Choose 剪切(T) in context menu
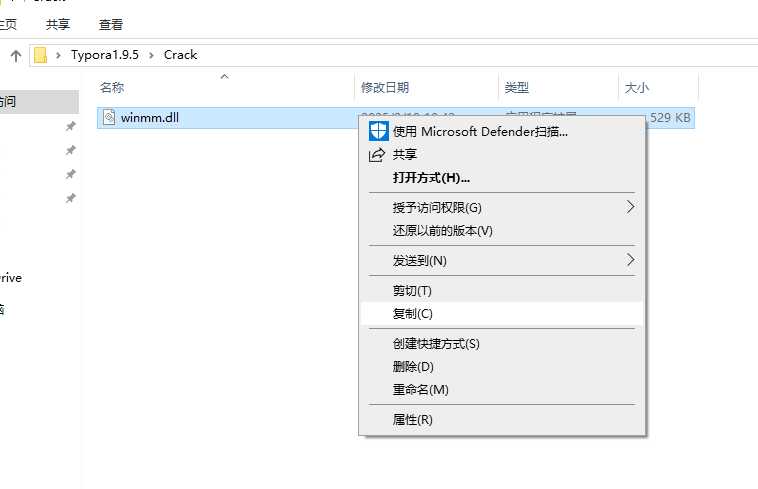Screen dimensions: 758x489 pos(502,291)
